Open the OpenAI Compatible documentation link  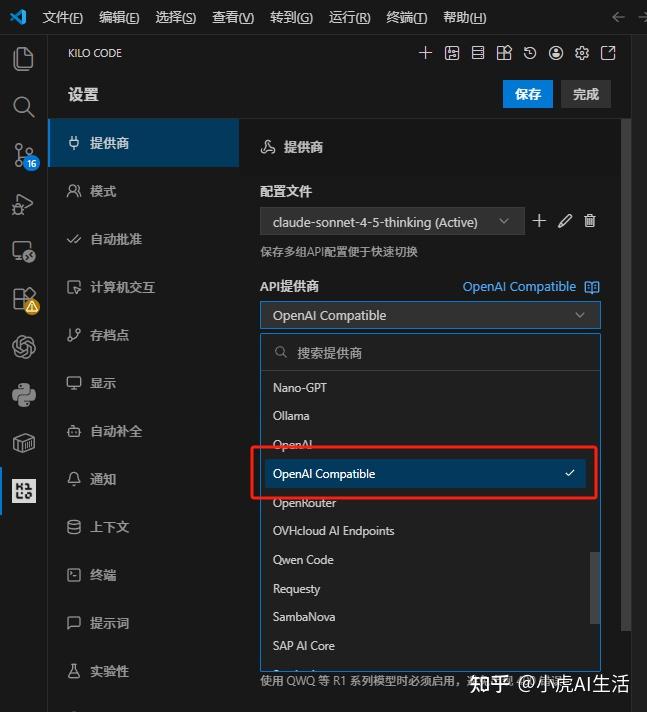coord(519,287)
